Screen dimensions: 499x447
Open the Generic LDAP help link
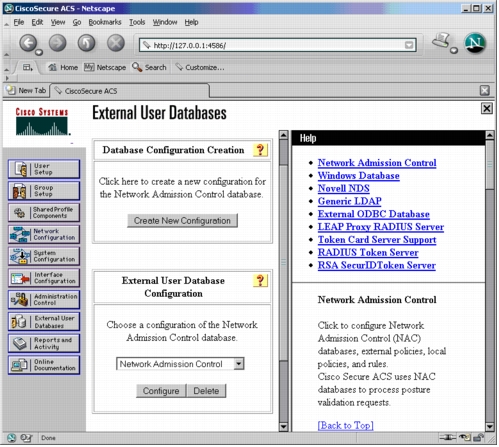(x=350, y=201)
